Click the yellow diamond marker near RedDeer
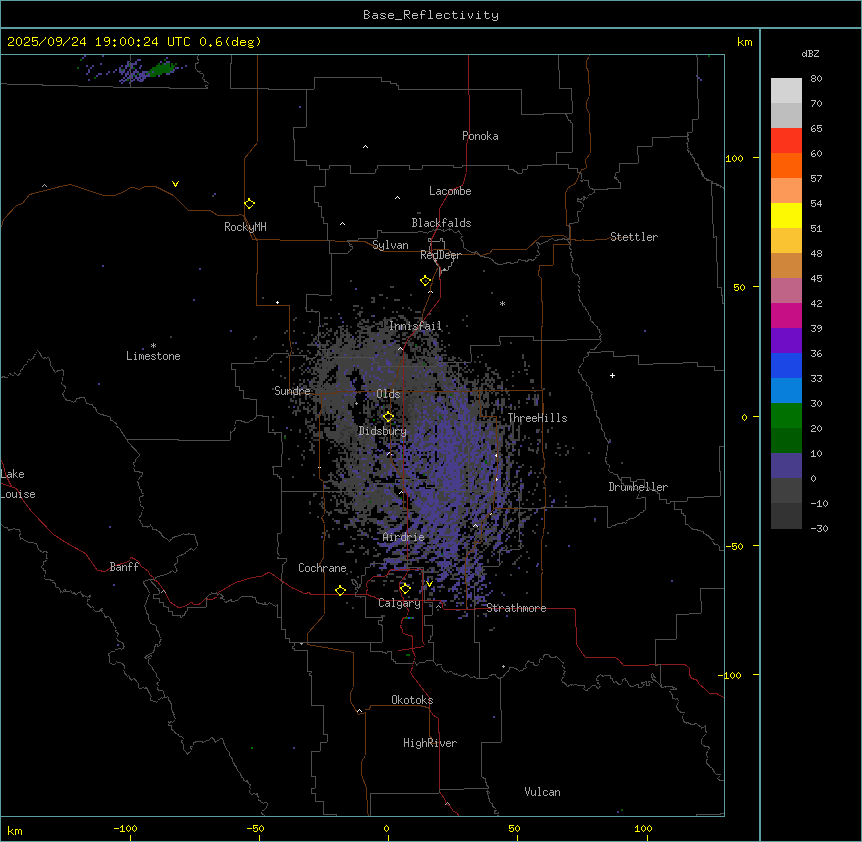Image resolution: width=862 pixels, height=842 pixels. (425, 281)
